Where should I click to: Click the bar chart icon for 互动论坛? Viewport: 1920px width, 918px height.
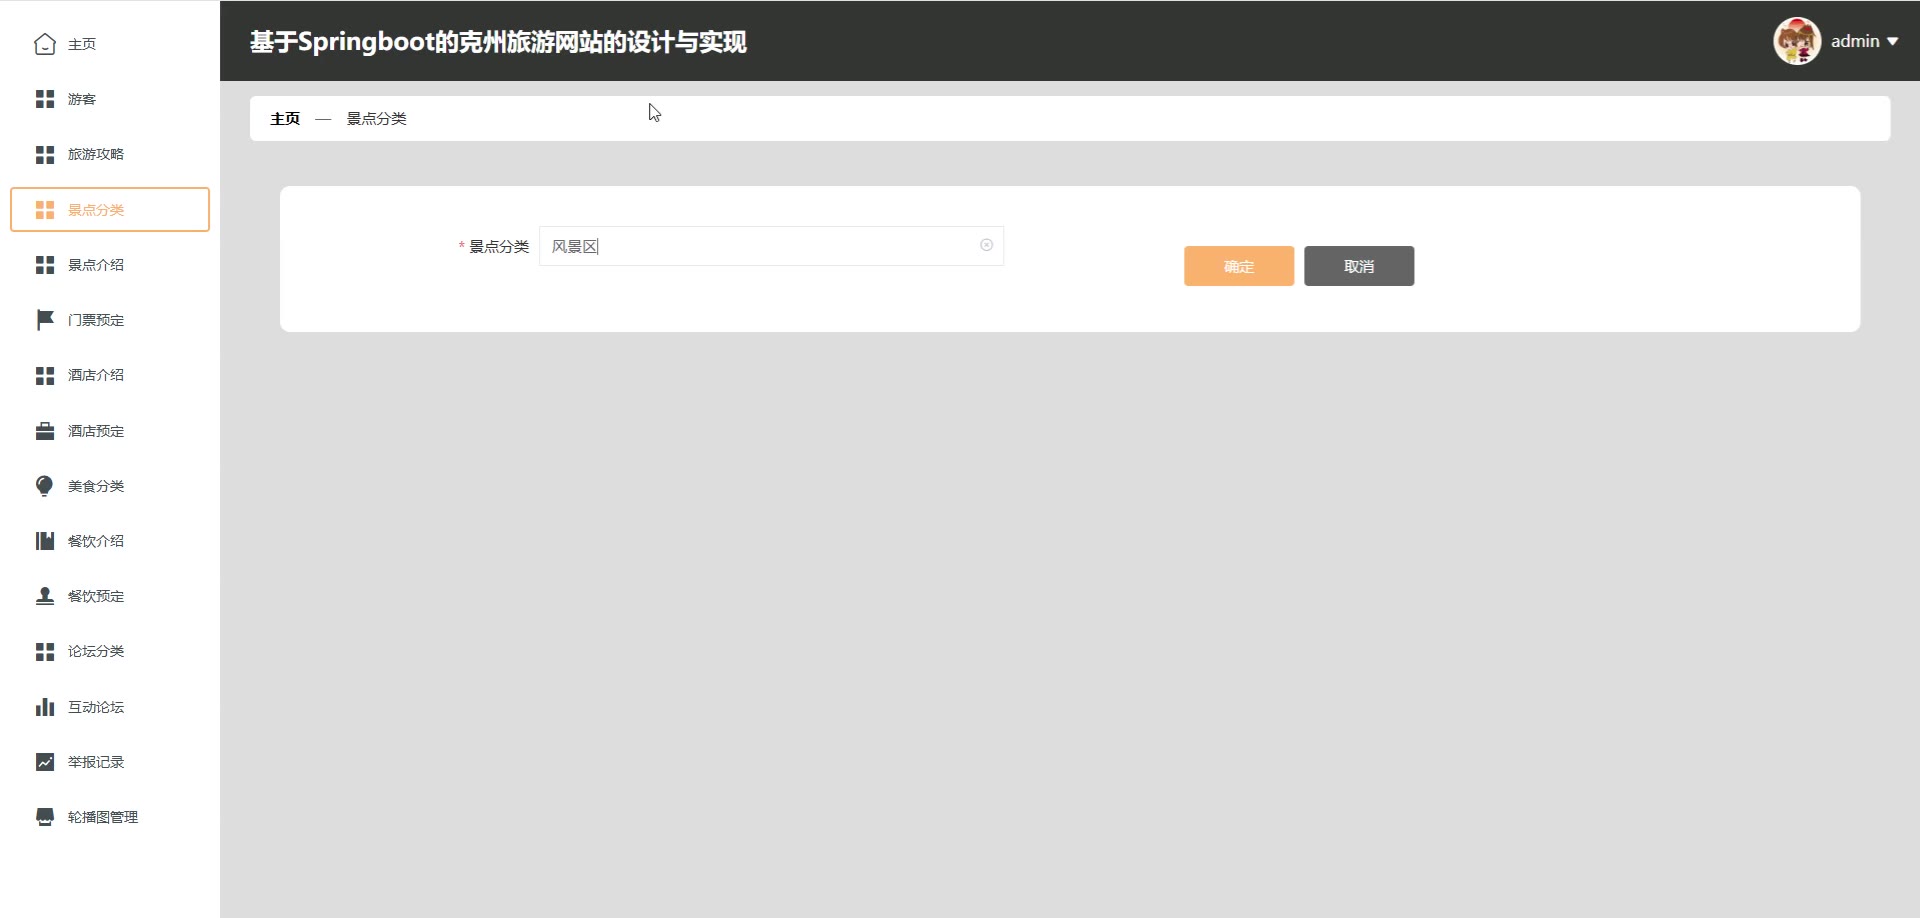(x=45, y=707)
